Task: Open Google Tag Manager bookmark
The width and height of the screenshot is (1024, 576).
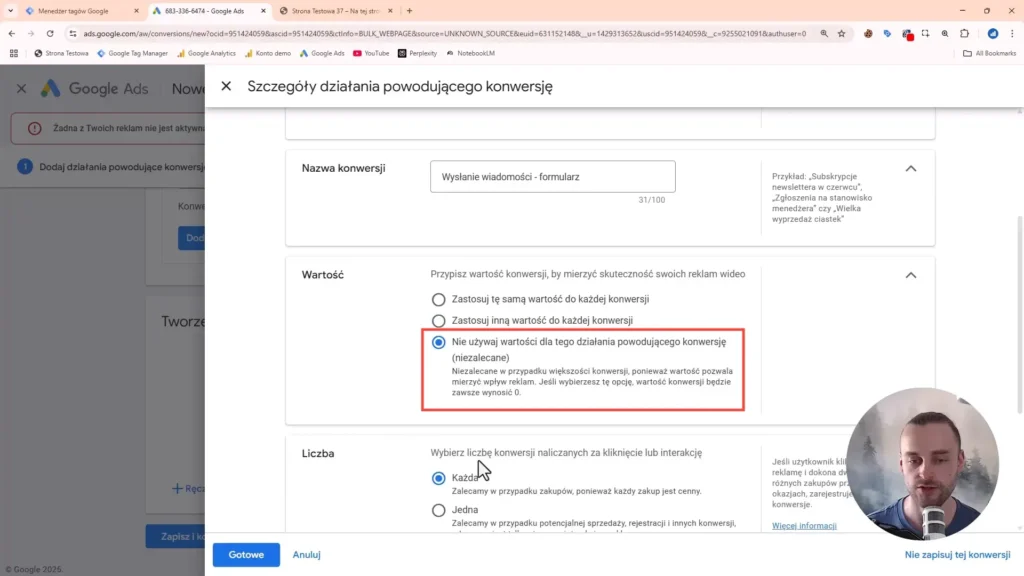Action: point(133,54)
